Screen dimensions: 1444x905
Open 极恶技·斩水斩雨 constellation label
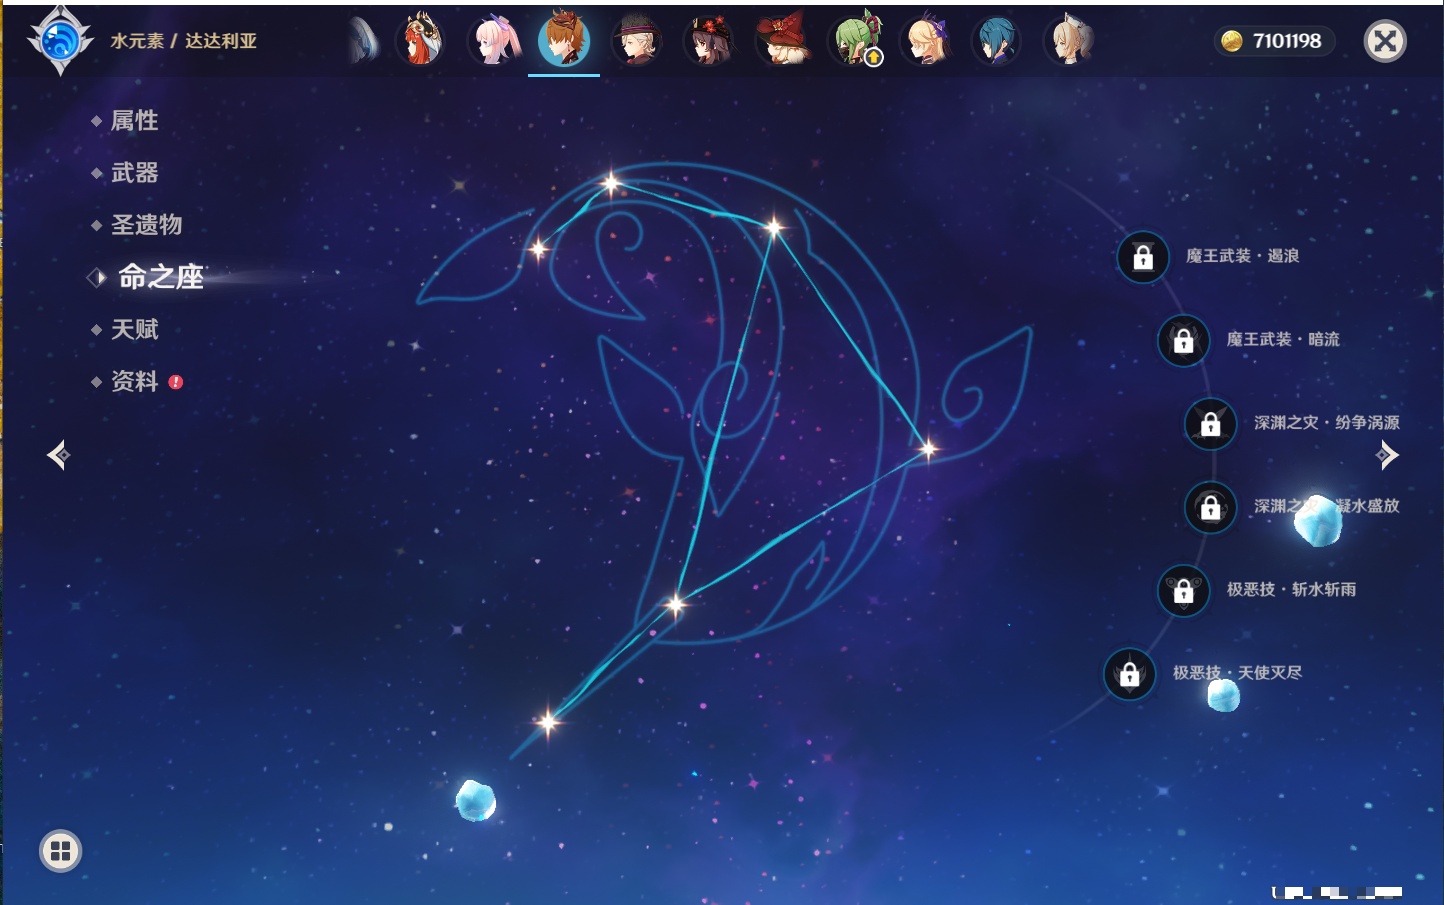tap(1291, 589)
